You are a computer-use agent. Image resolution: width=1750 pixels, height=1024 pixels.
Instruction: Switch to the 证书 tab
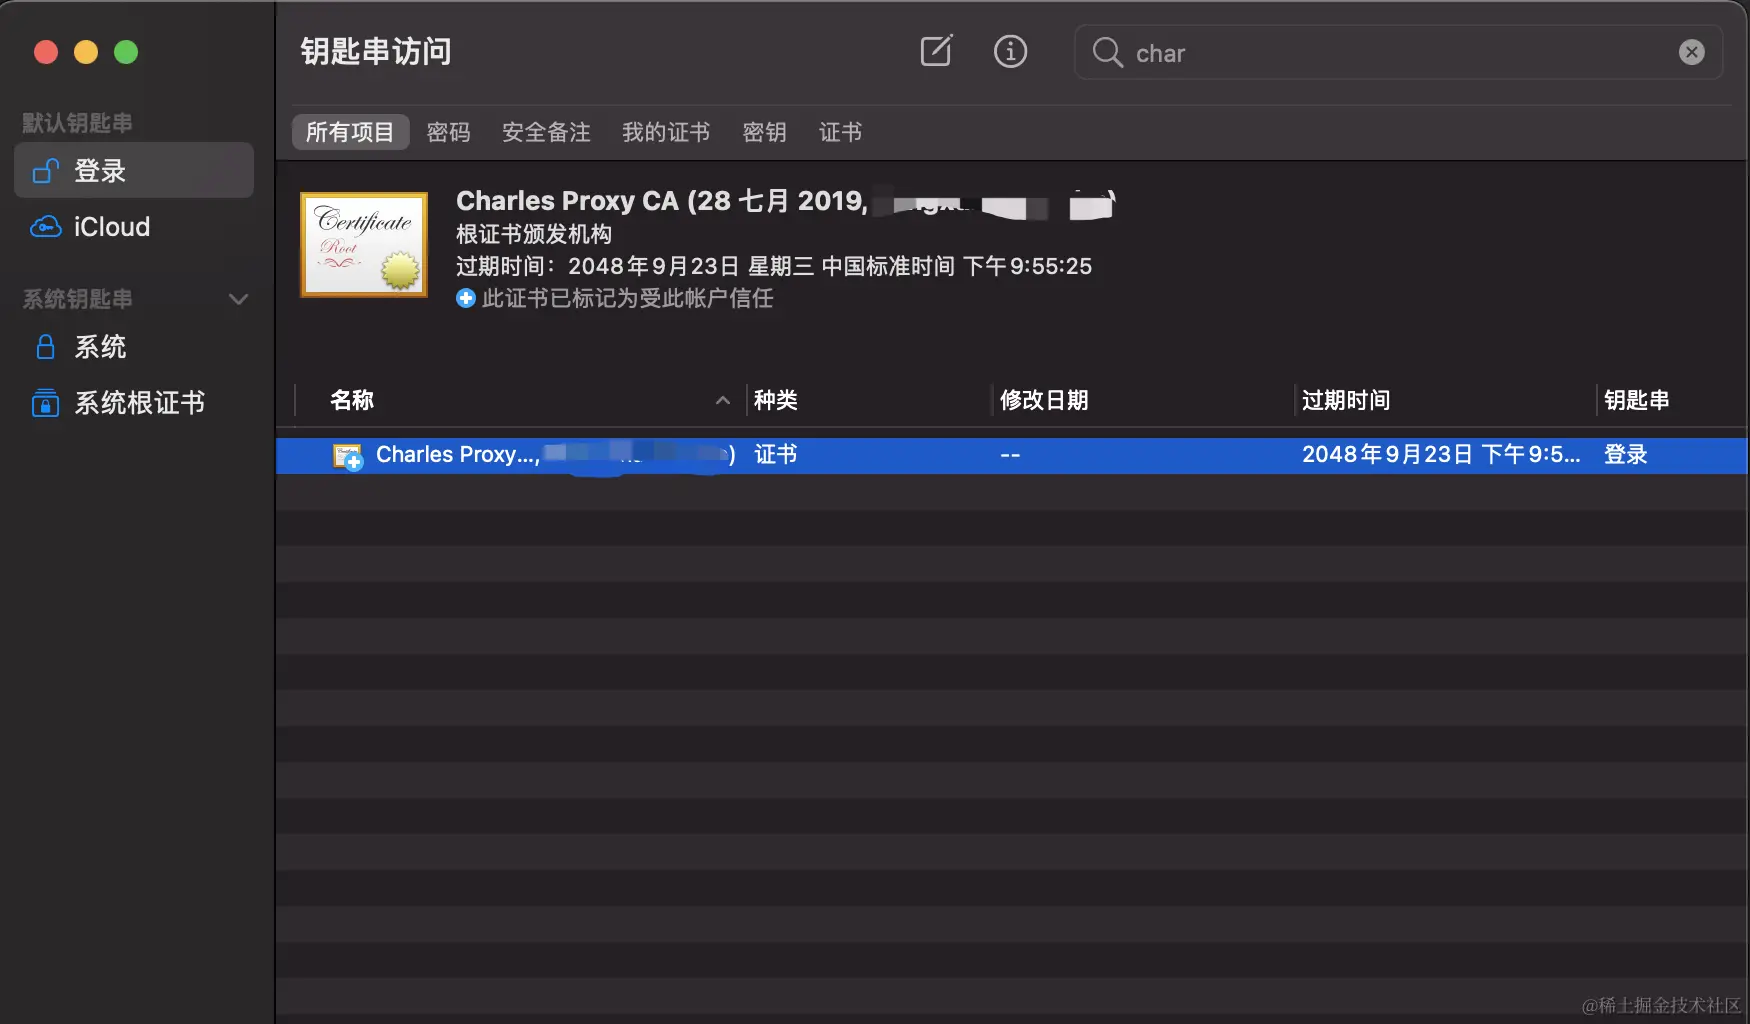click(840, 132)
